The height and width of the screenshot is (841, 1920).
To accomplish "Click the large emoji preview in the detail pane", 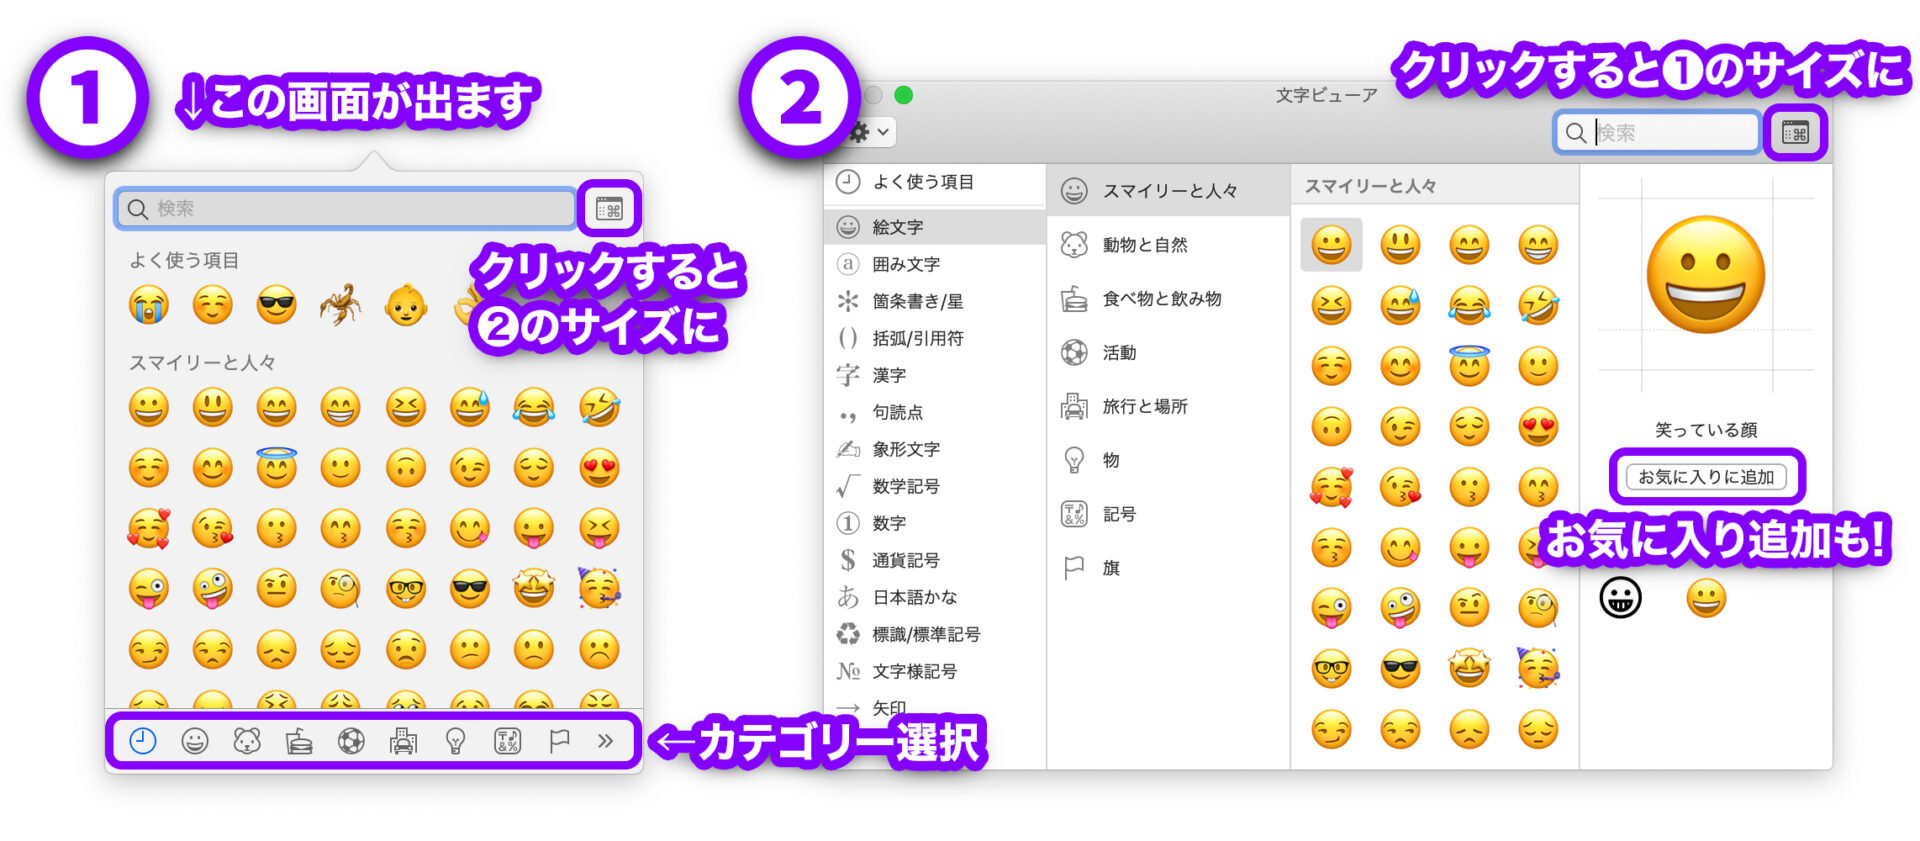I will tap(1706, 275).
